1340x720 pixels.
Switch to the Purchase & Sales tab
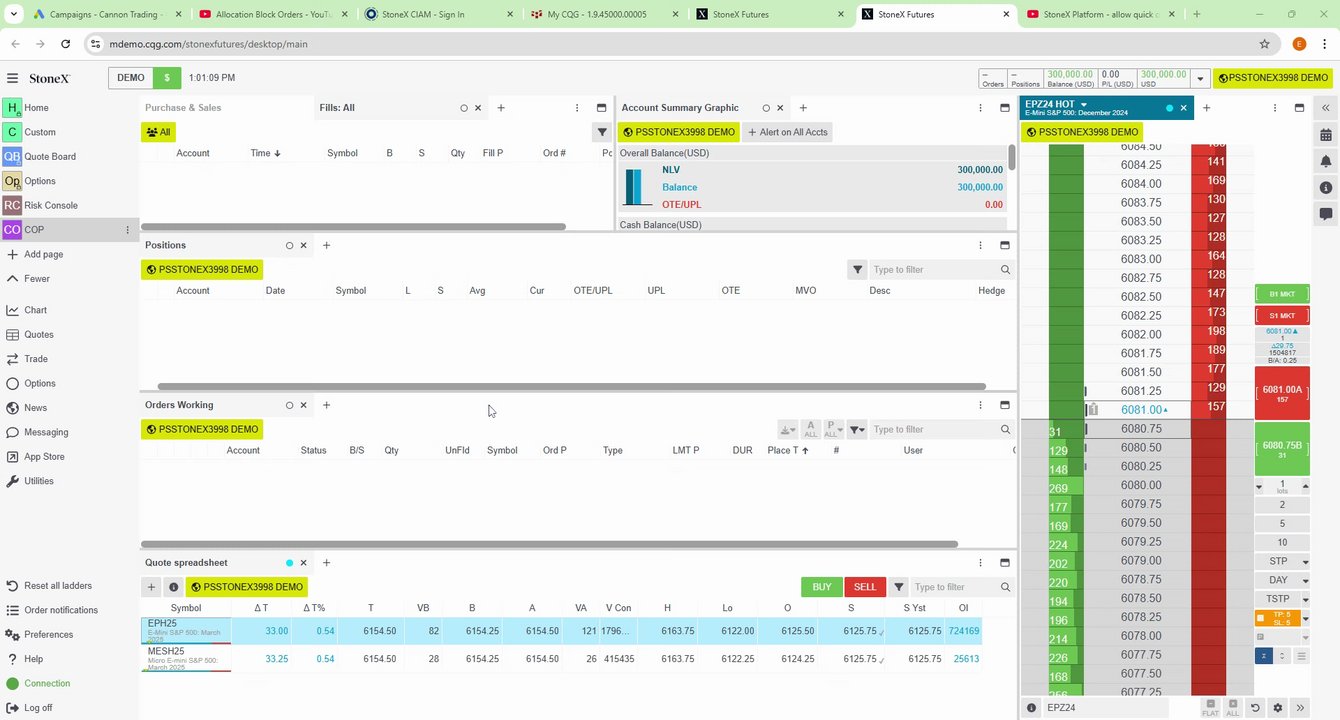(183, 108)
